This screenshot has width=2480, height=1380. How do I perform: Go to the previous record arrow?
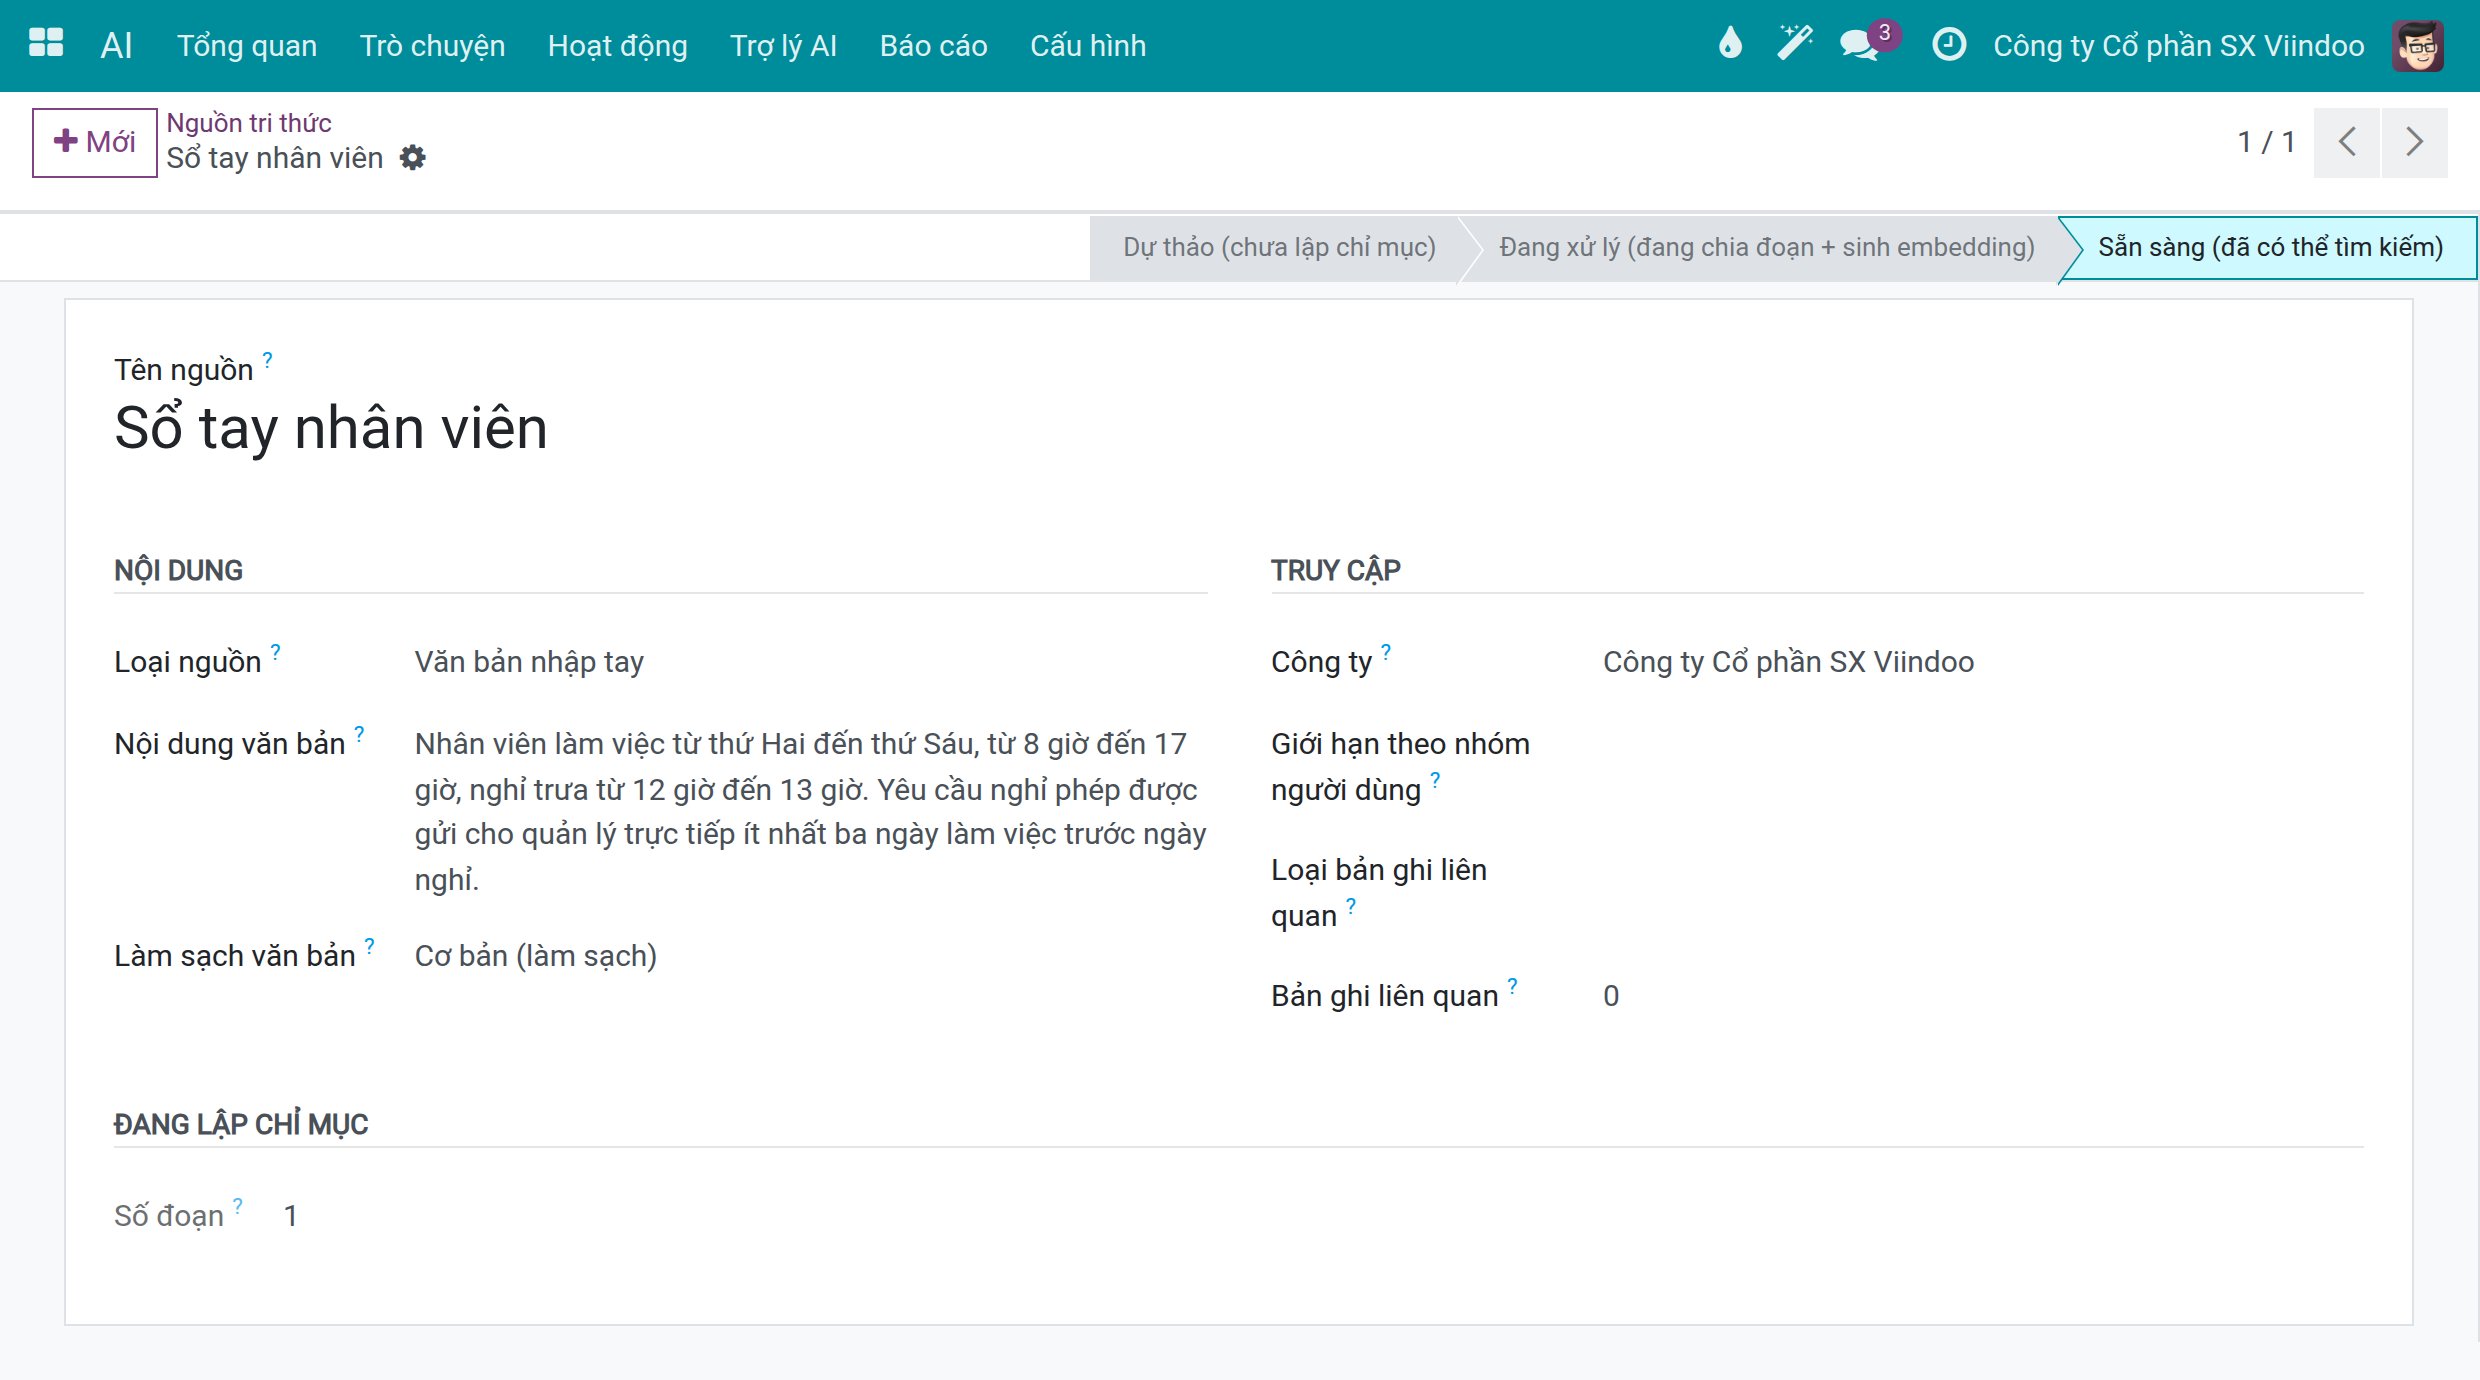click(2347, 142)
